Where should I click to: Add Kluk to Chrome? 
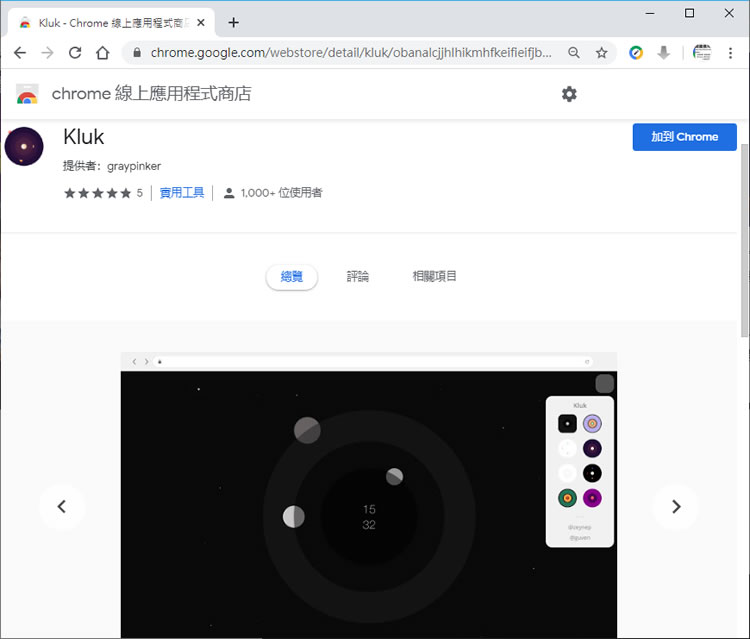coord(684,137)
